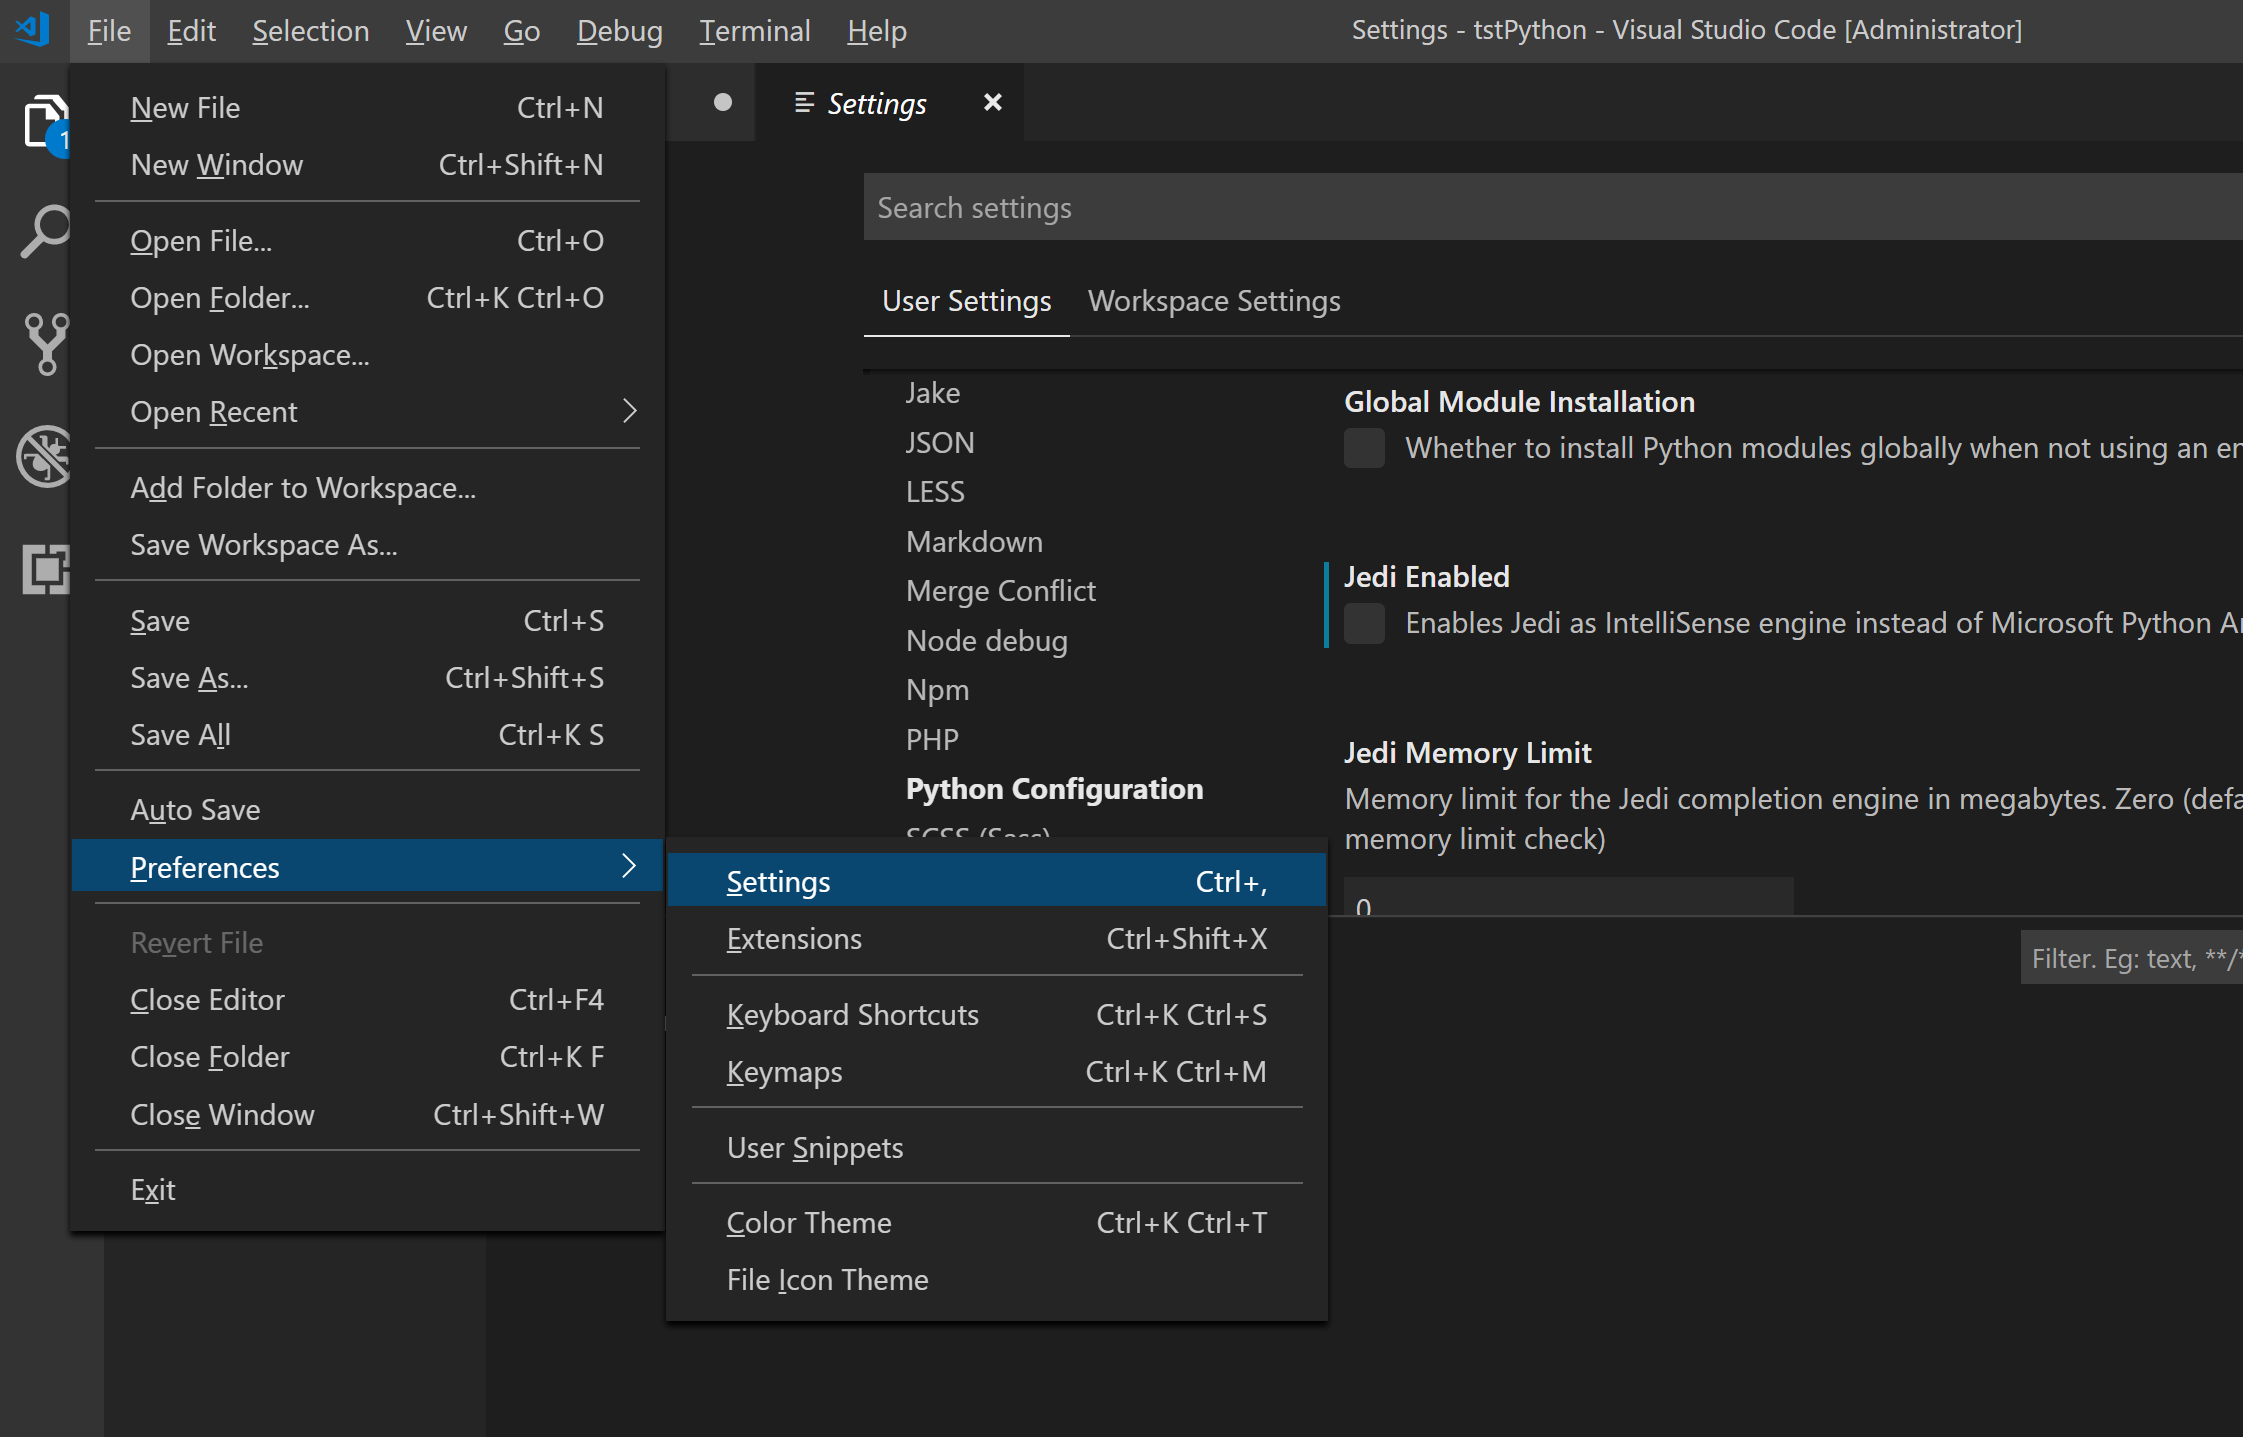Toggle Global Module Installation checkbox

pos(1364,448)
